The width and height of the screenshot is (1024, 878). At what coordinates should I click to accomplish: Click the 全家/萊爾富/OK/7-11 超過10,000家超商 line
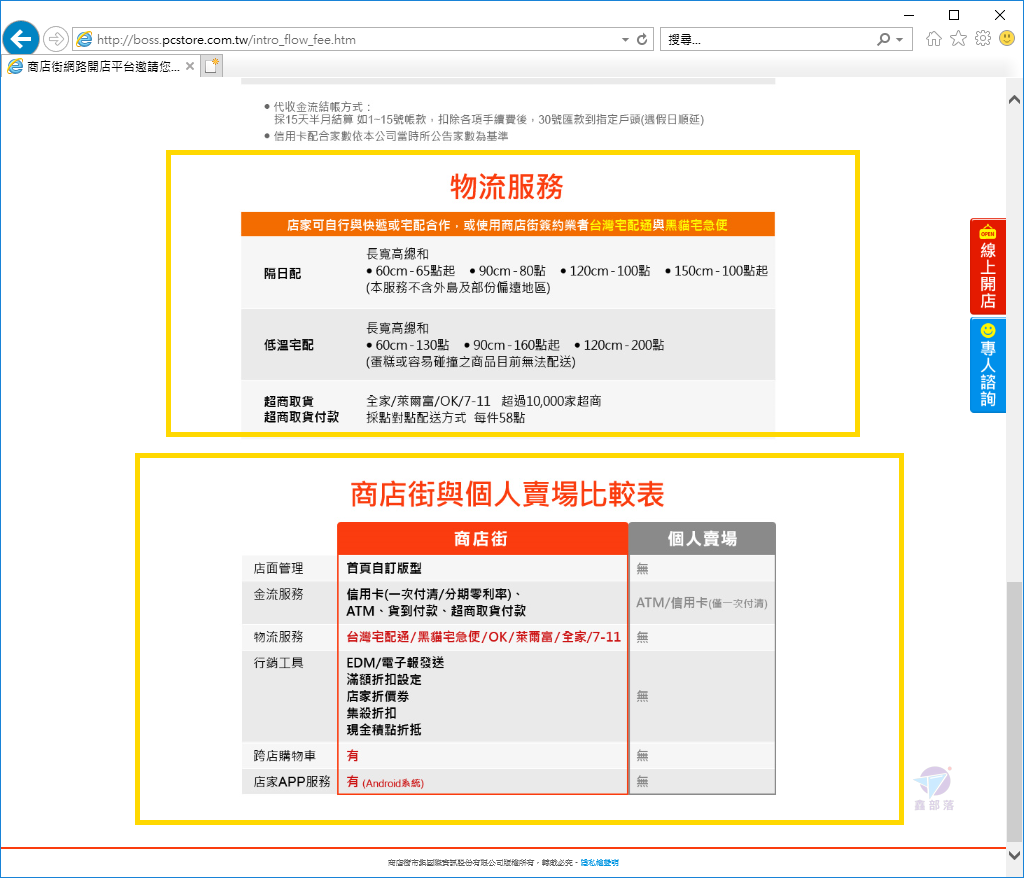tap(483, 401)
